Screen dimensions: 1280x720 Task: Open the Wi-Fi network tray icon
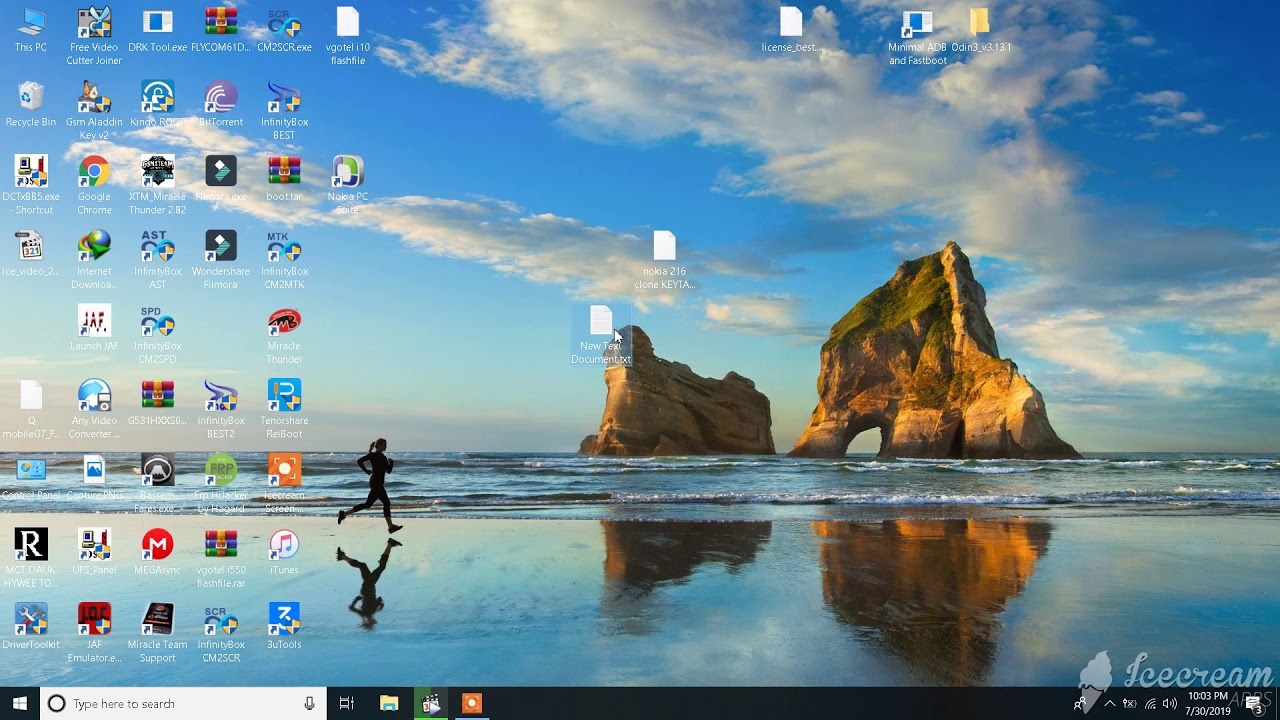[x=1151, y=704]
